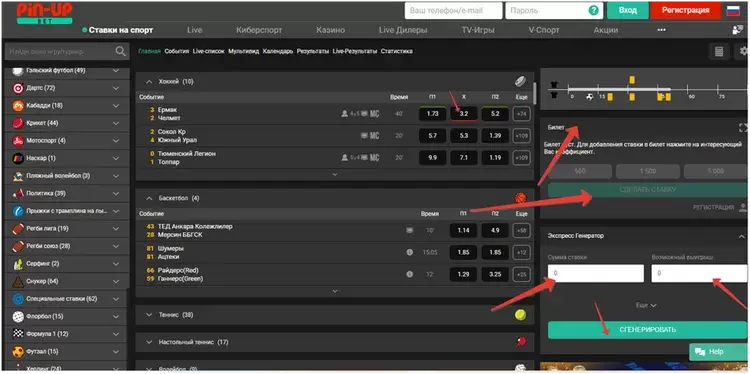
Task: Expand the Теннис (38) section
Action: coord(149,315)
